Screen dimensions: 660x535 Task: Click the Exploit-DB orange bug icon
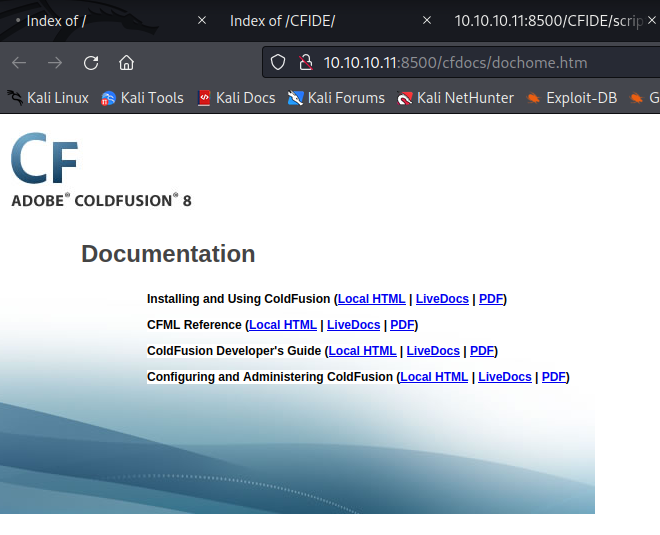click(533, 98)
